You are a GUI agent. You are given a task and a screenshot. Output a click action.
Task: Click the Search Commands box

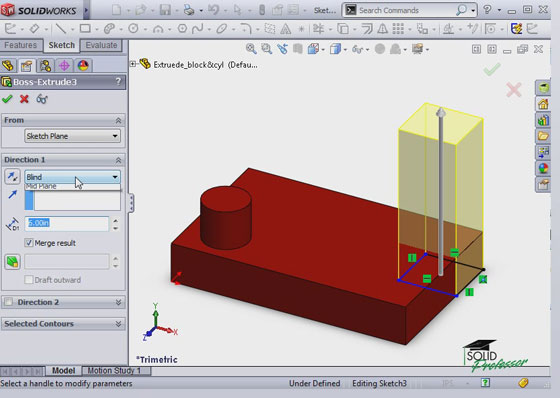pos(409,10)
